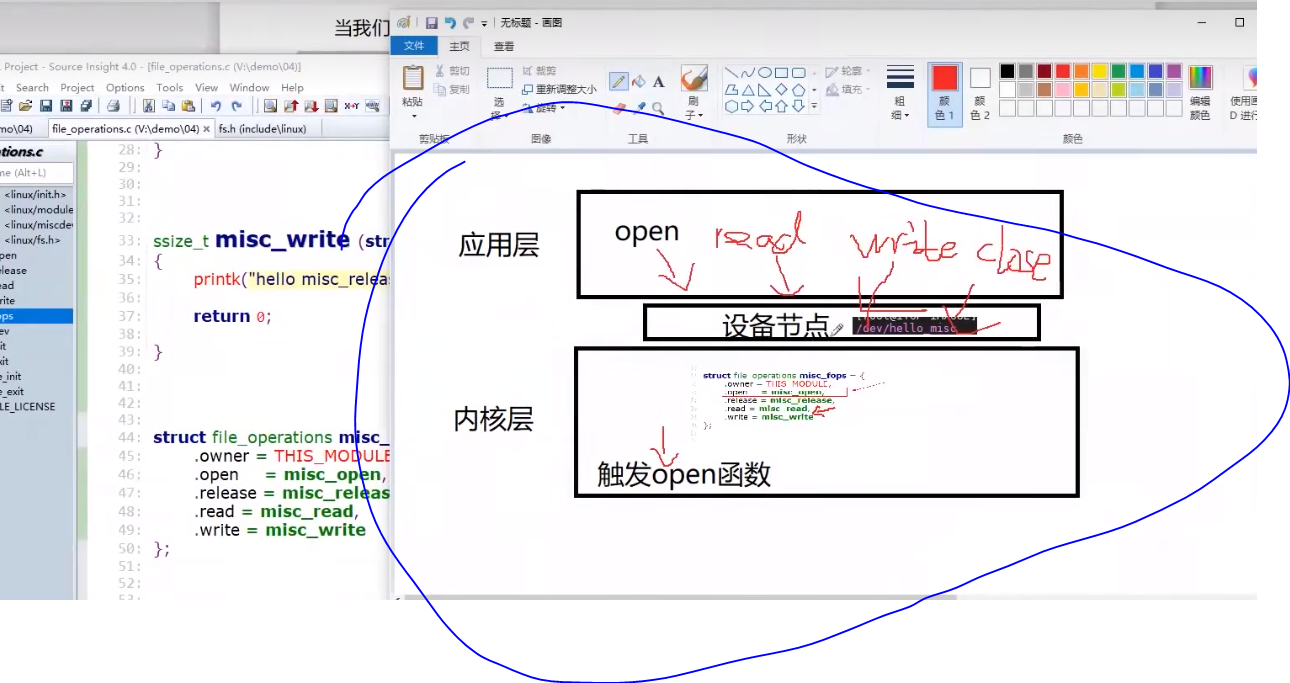Open Customize Quick Access Toolbar dropdown

(x=485, y=23)
